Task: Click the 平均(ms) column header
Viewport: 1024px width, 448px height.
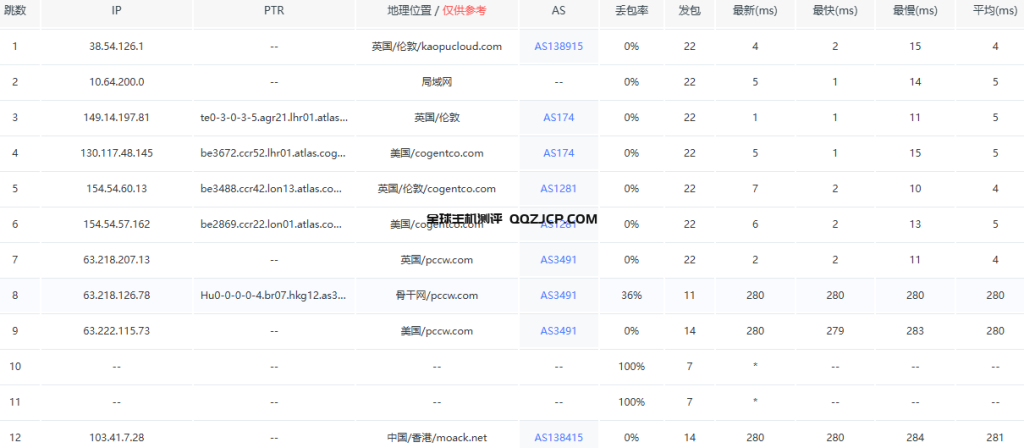Action: click(995, 10)
